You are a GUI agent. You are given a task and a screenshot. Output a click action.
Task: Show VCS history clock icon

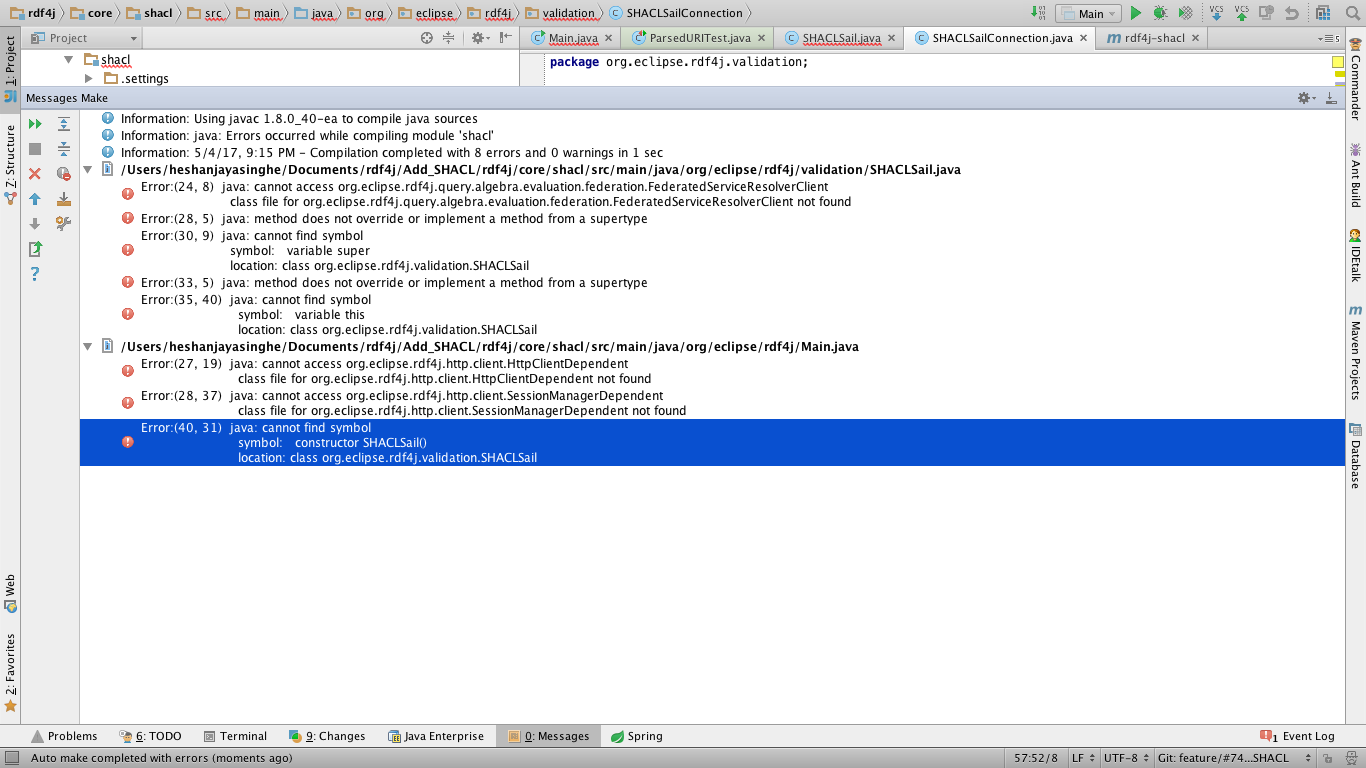(x=1266, y=13)
